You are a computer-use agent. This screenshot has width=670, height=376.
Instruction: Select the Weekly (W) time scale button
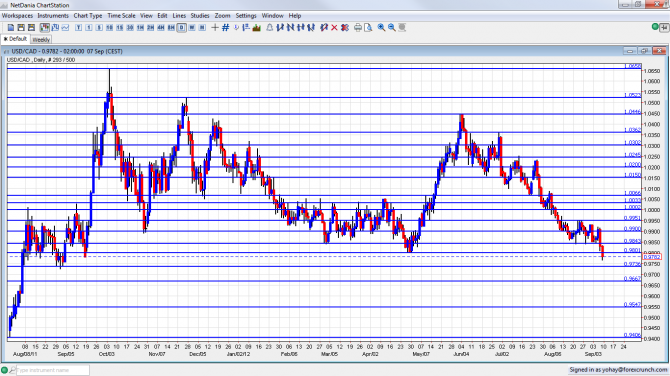(192, 28)
